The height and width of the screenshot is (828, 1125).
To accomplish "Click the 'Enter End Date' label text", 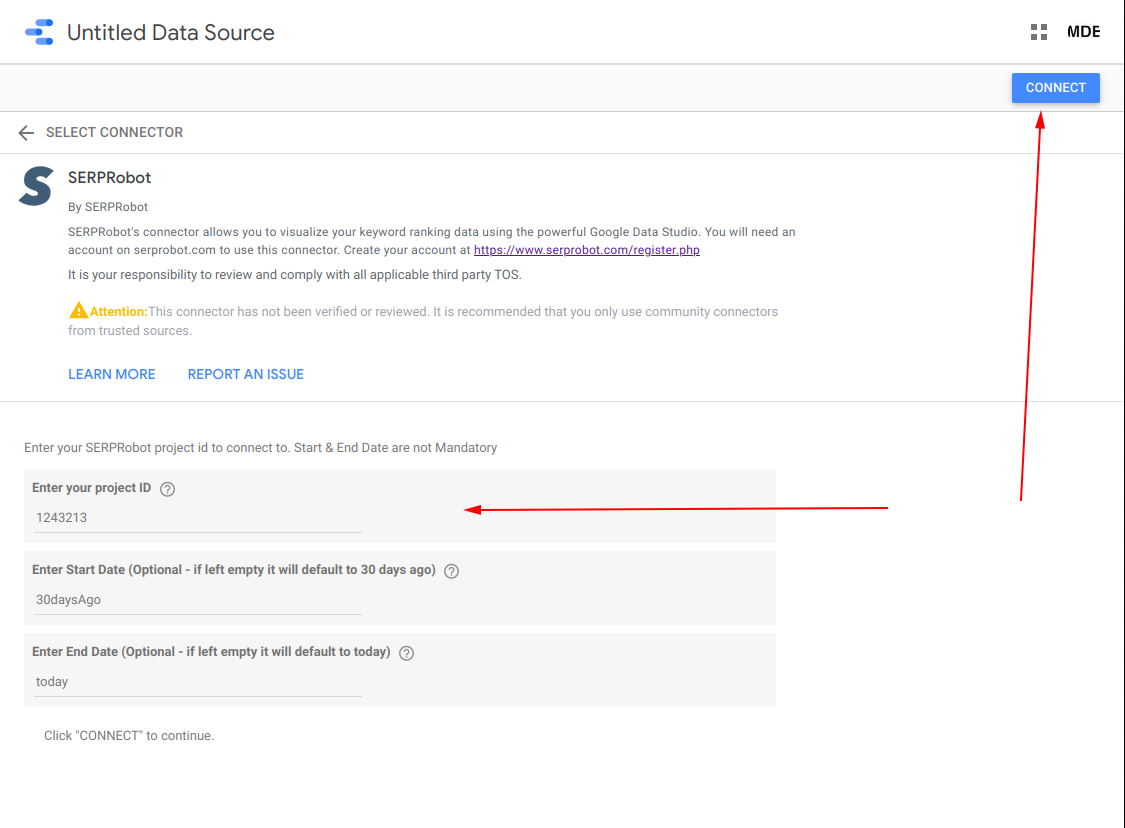I will click(x=211, y=651).
